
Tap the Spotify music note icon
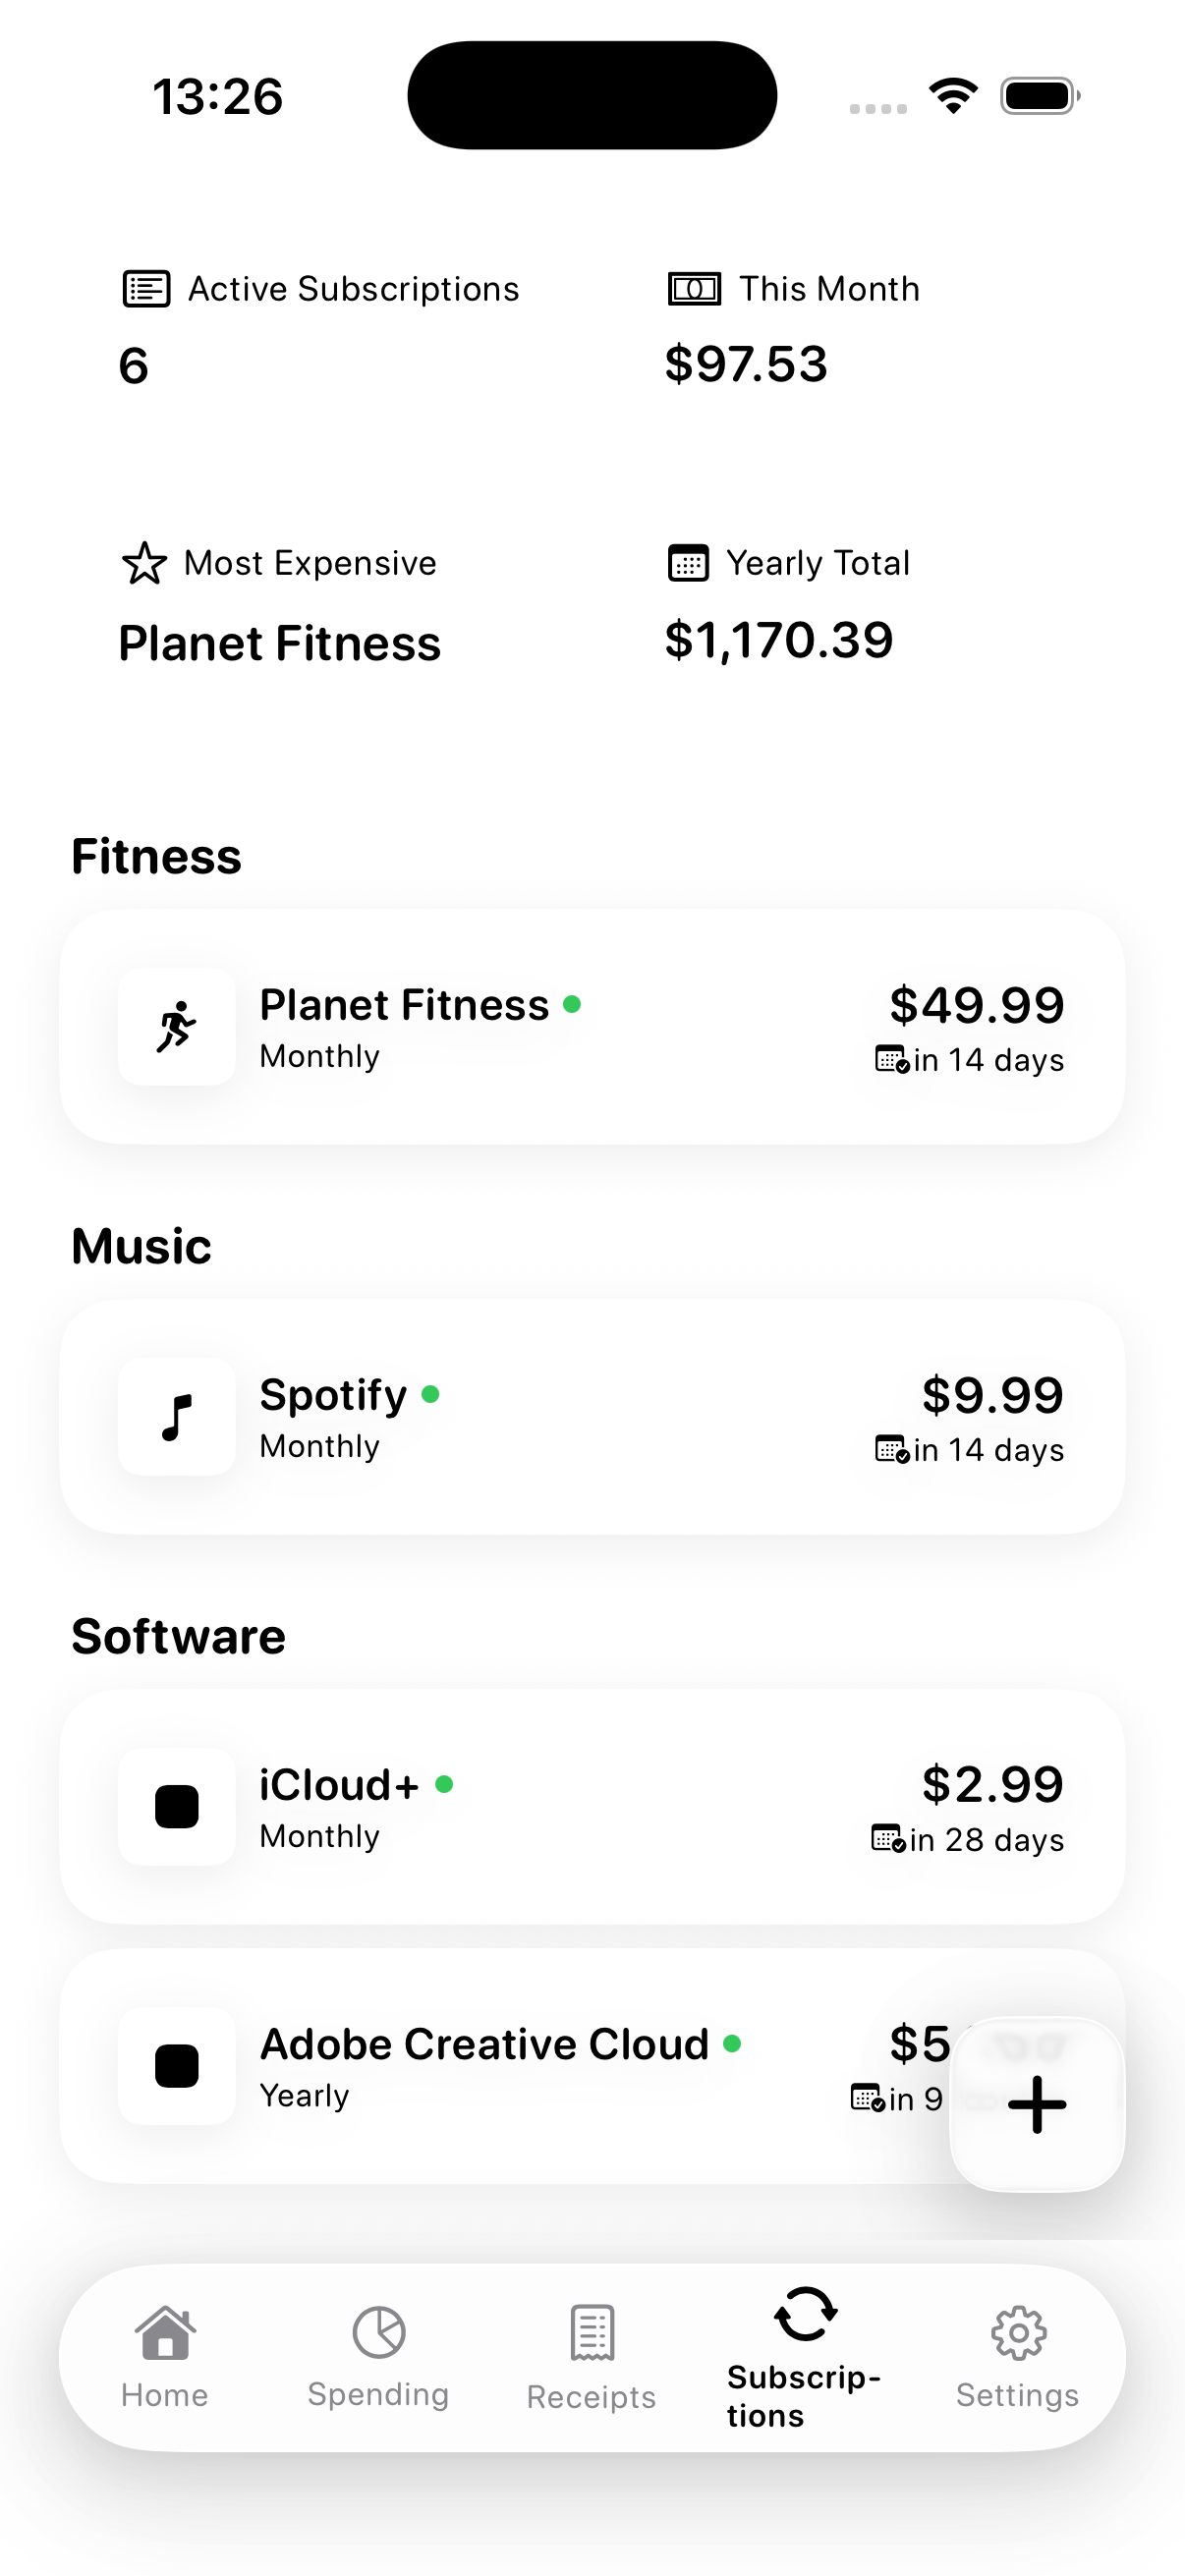pos(177,1417)
